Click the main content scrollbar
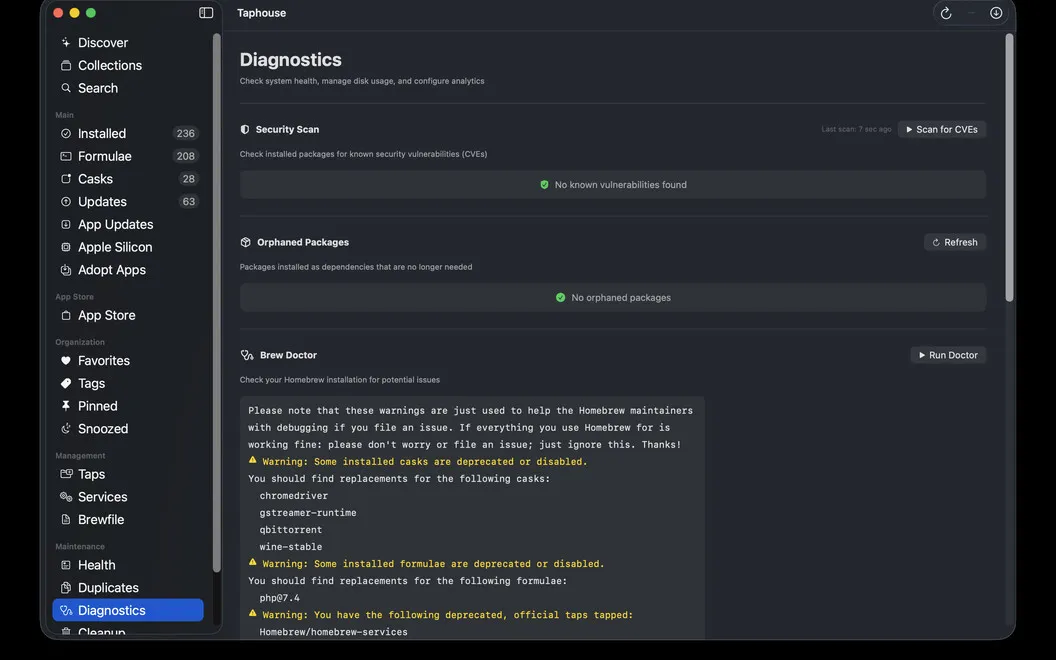 (1009, 167)
